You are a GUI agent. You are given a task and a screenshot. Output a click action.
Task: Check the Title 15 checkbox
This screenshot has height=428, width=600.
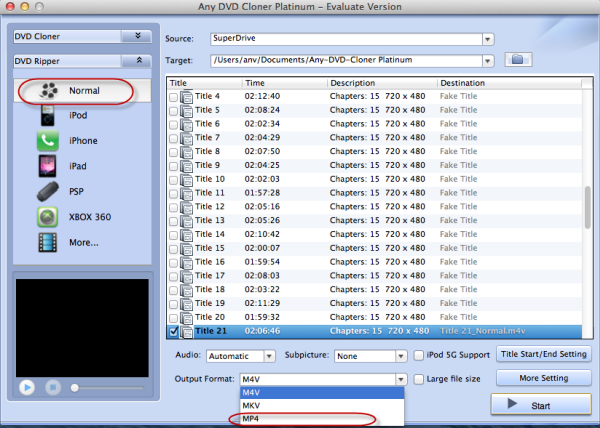[x=173, y=249]
